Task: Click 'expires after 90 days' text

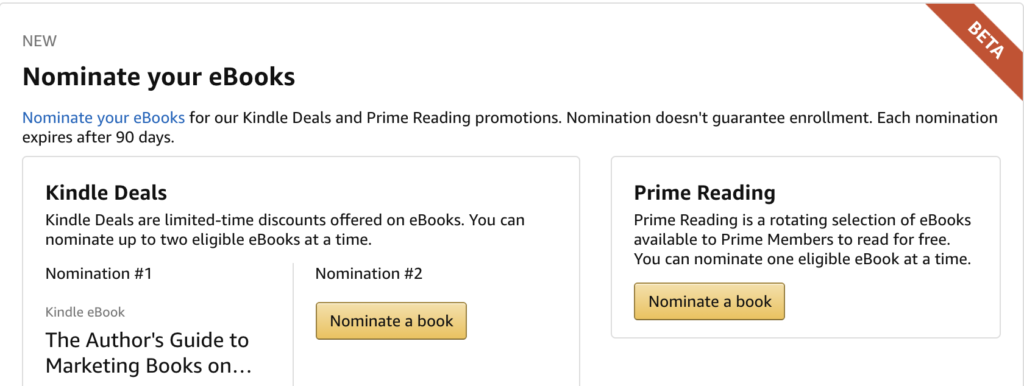Action: [x=99, y=138]
